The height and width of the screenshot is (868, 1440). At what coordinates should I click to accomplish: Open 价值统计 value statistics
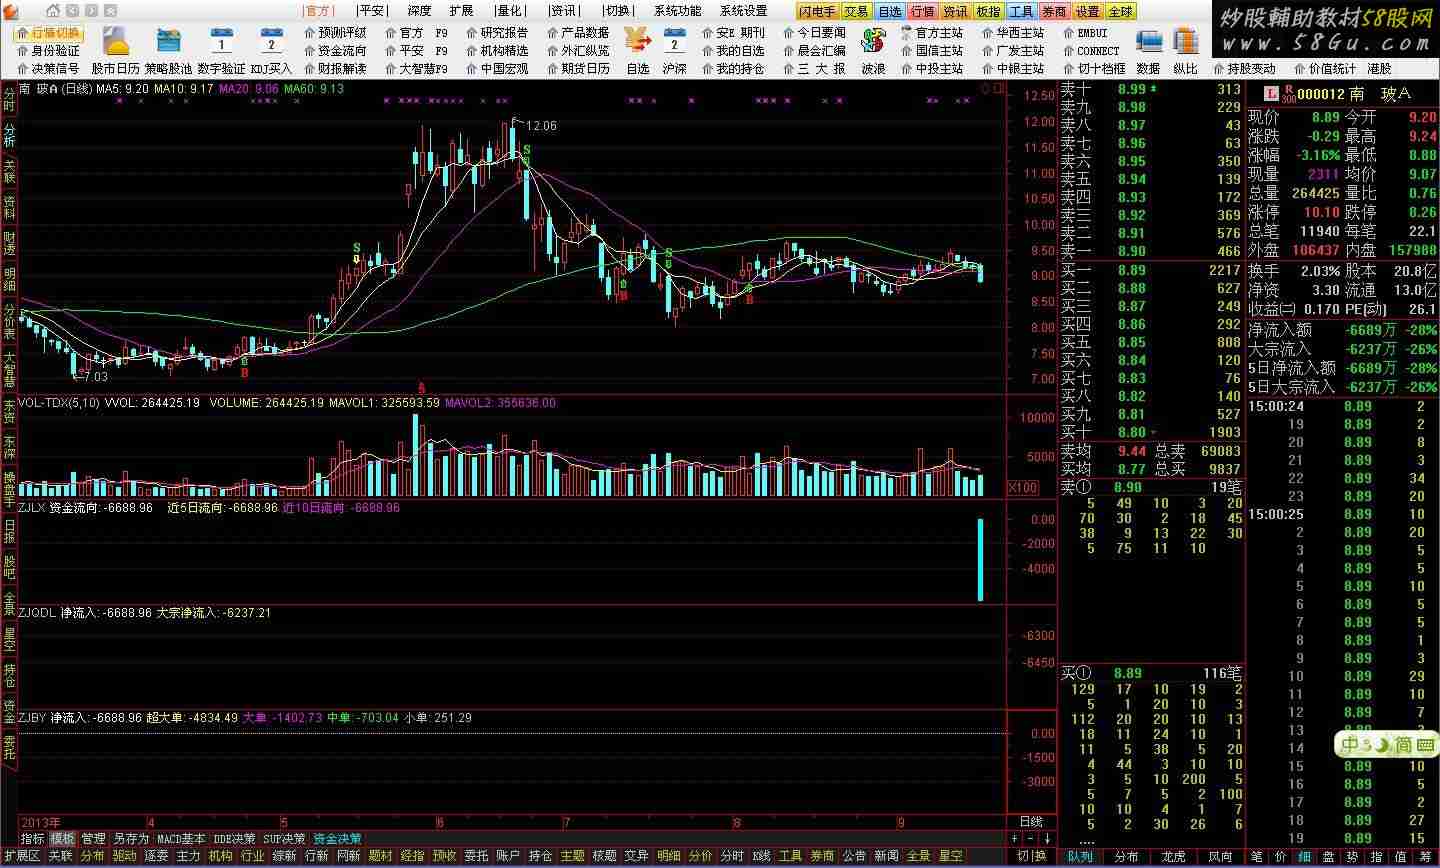(x=1324, y=69)
